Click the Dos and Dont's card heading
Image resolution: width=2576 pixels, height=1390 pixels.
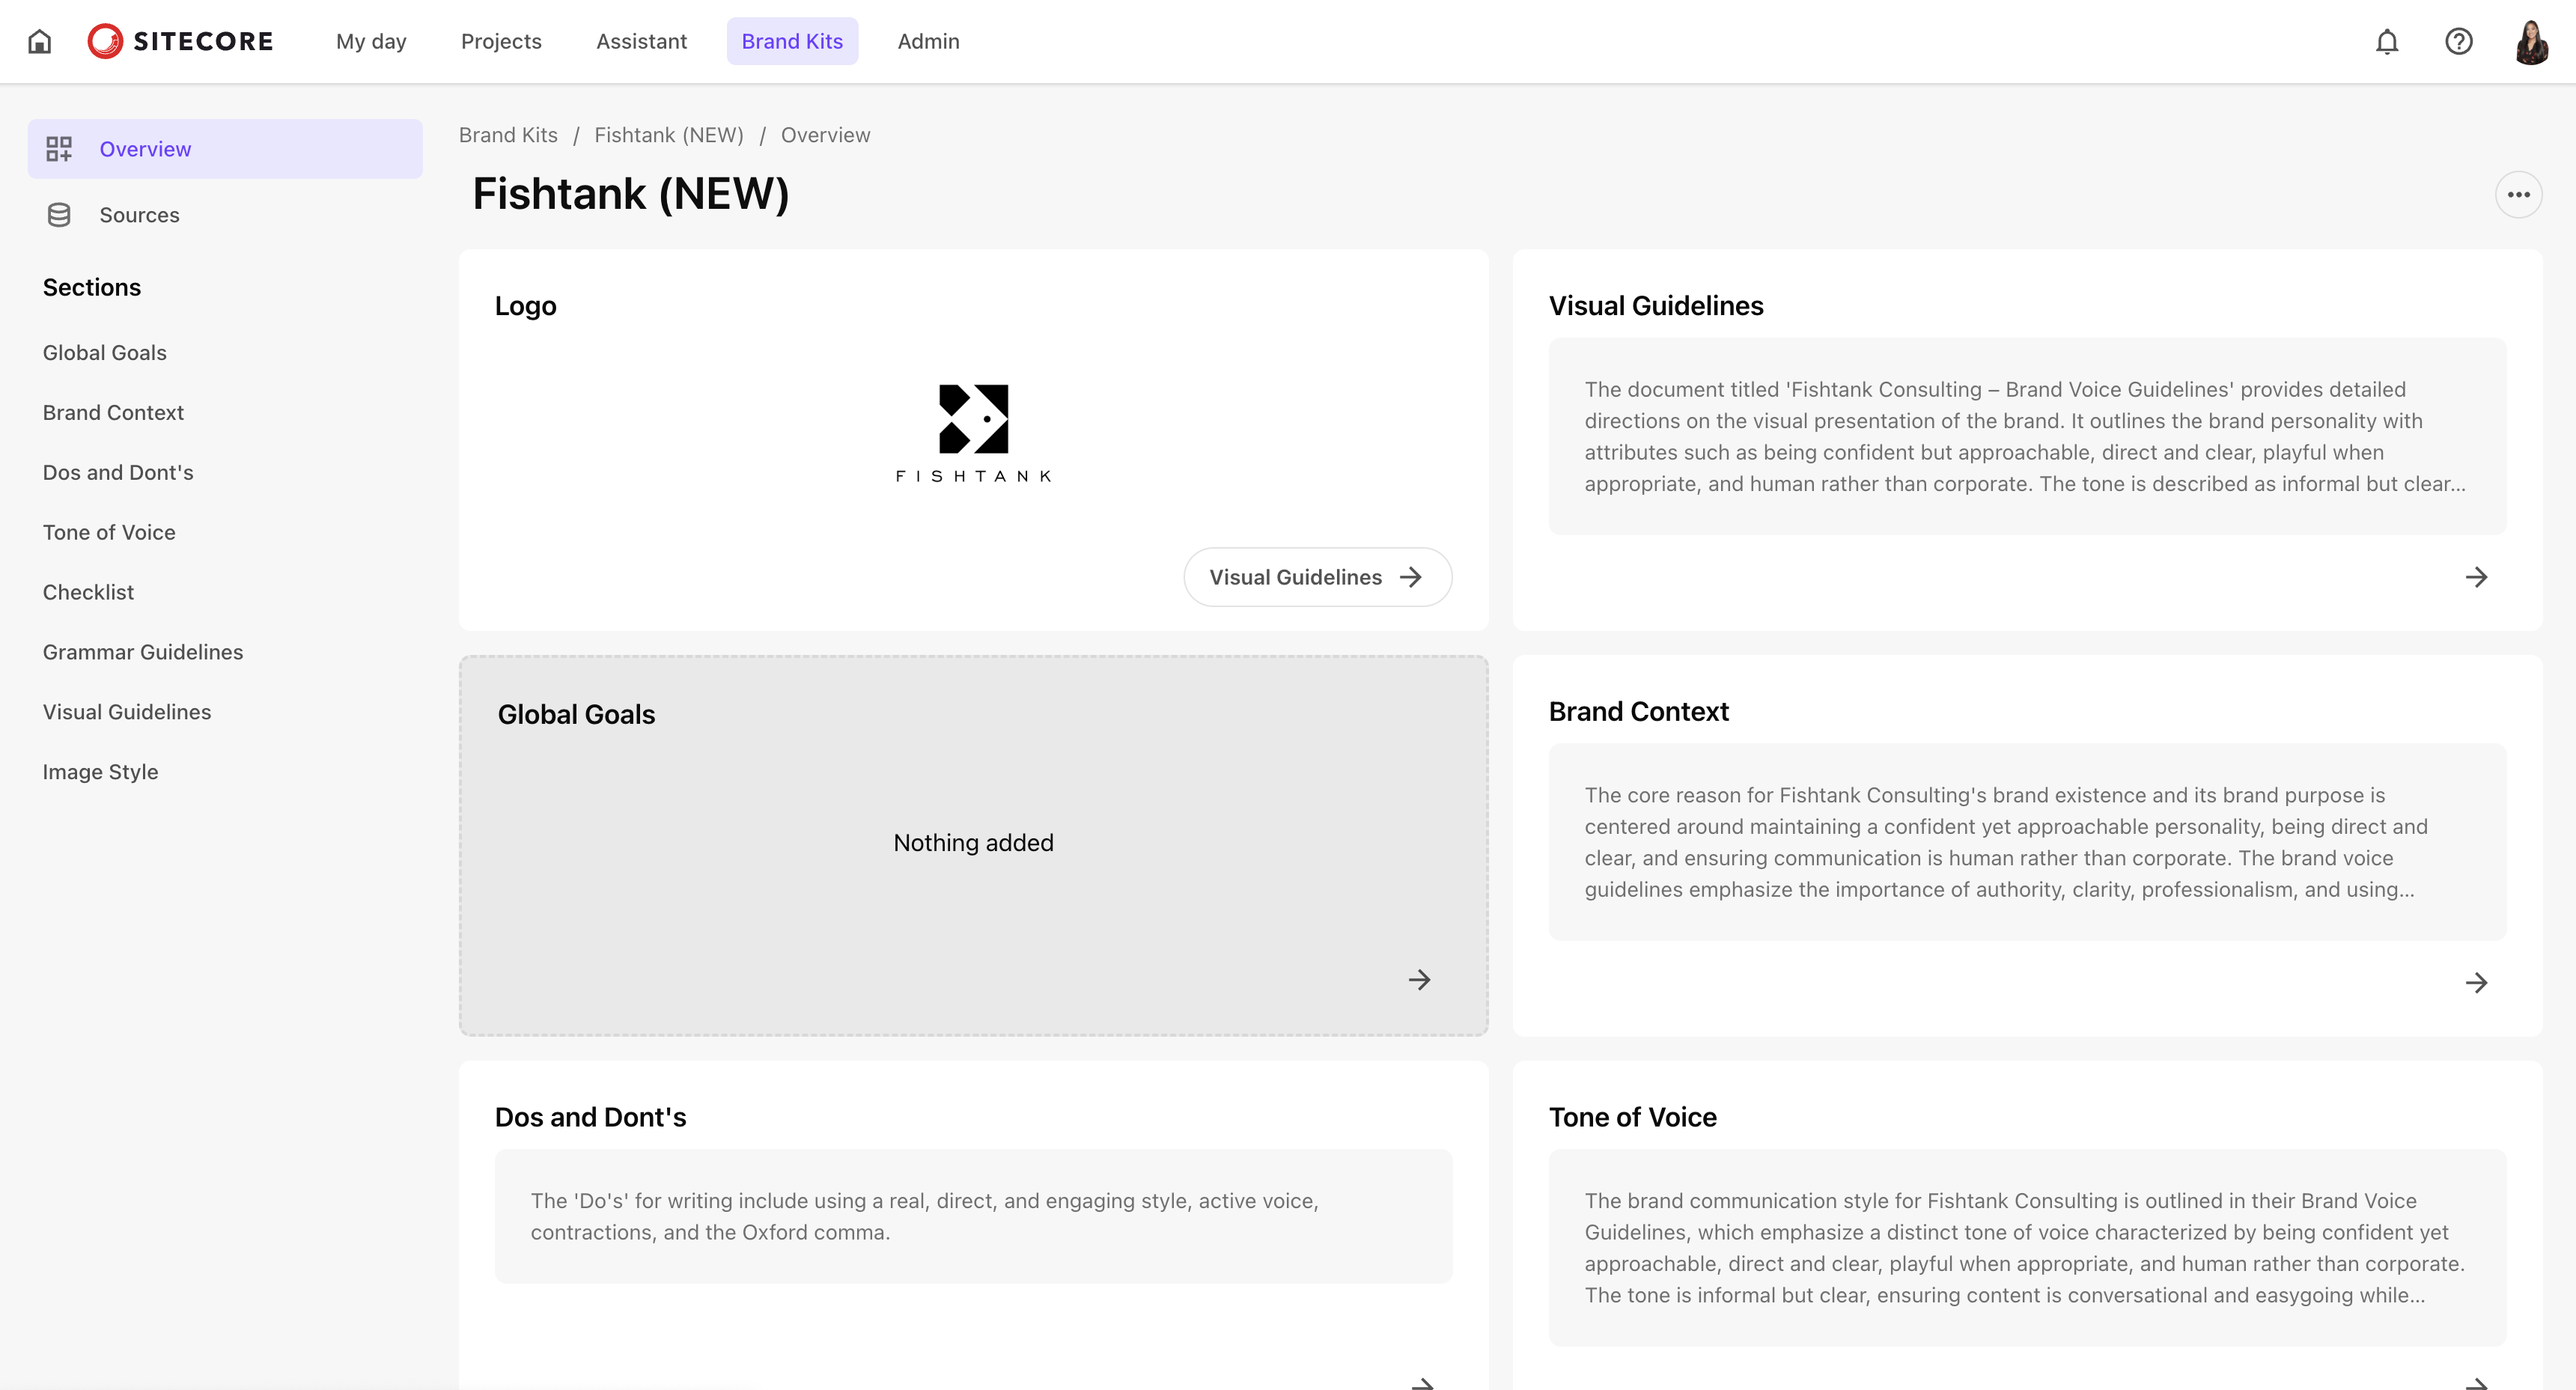click(590, 1117)
